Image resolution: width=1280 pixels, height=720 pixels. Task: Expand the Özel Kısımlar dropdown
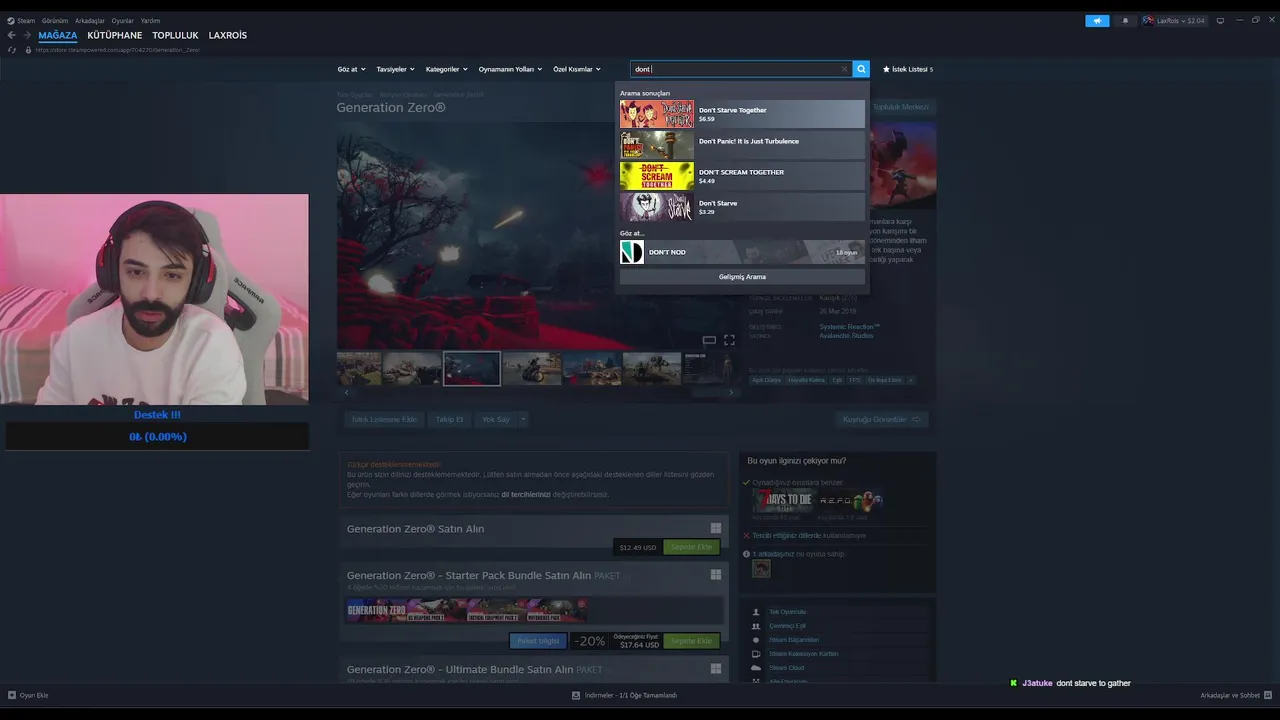click(x=577, y=69)
